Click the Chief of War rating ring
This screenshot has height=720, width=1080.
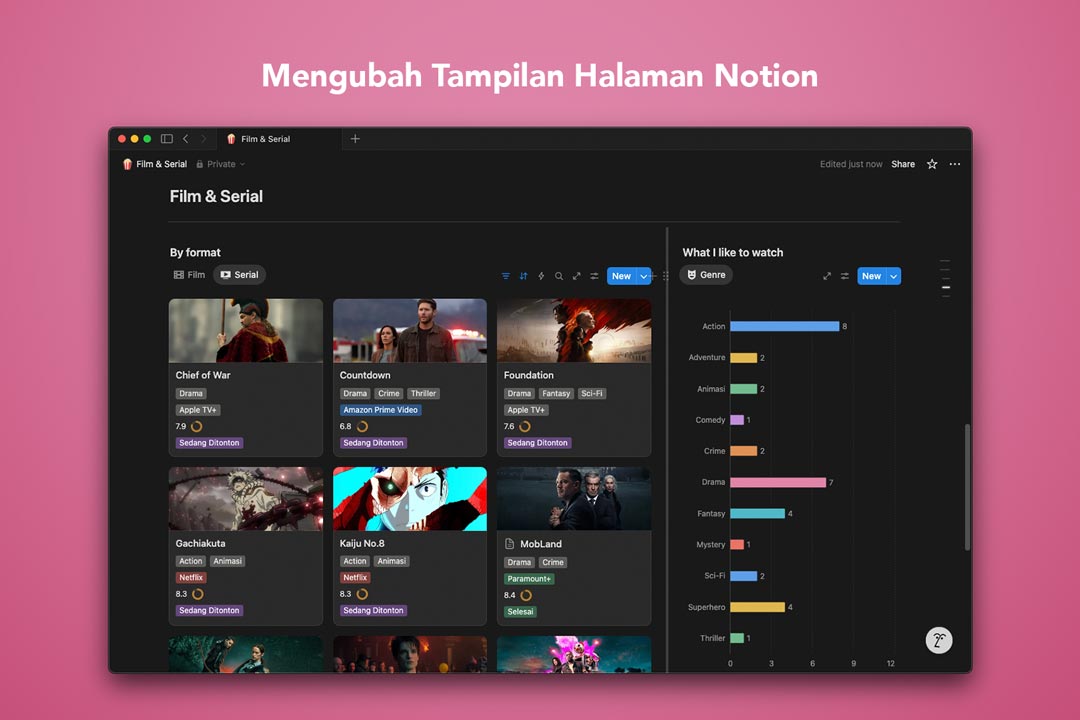[196, 426]
